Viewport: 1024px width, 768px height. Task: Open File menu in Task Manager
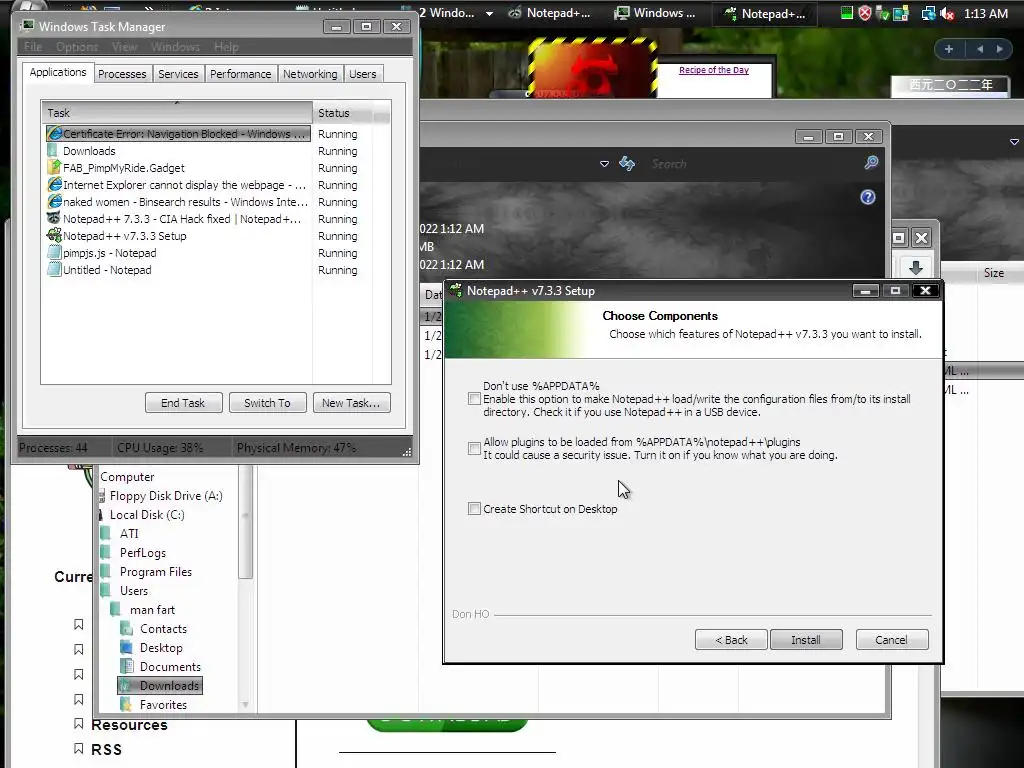point(33,47)
